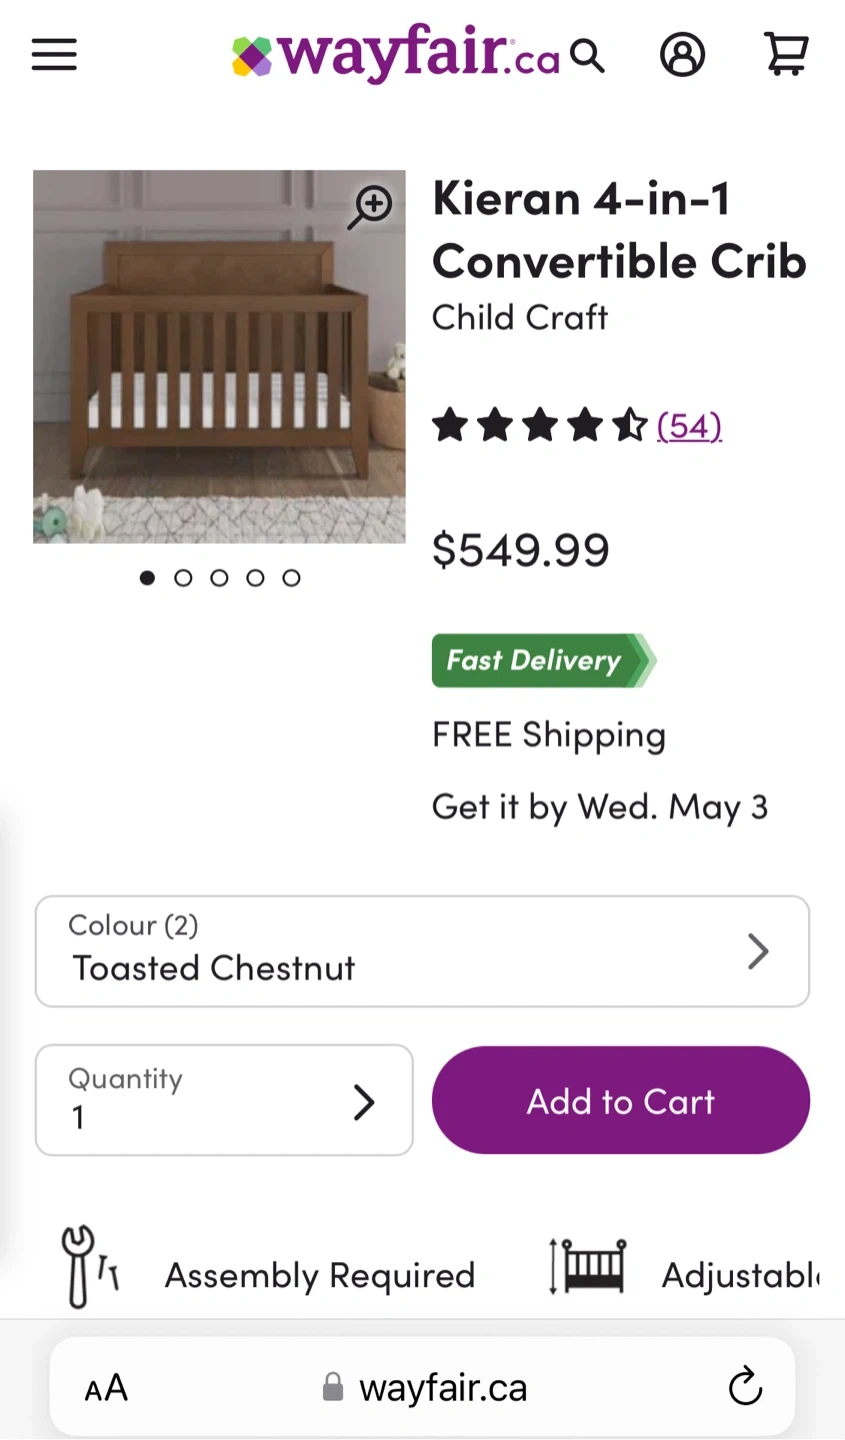Tap the Wayfair.ca logo
This screenshot has height=1440, width=845.
pos(395,54)
